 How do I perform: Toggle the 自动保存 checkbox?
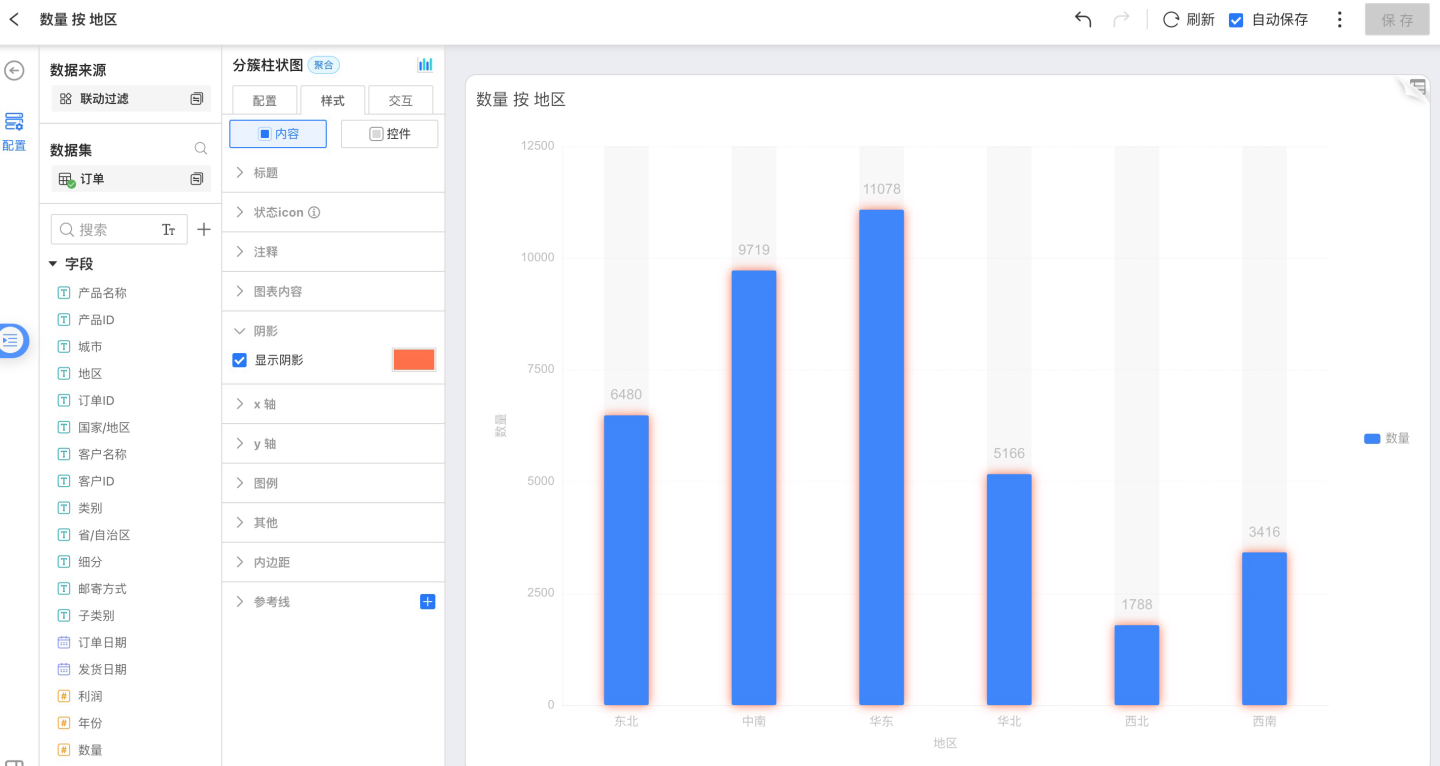pos(1236,20)
